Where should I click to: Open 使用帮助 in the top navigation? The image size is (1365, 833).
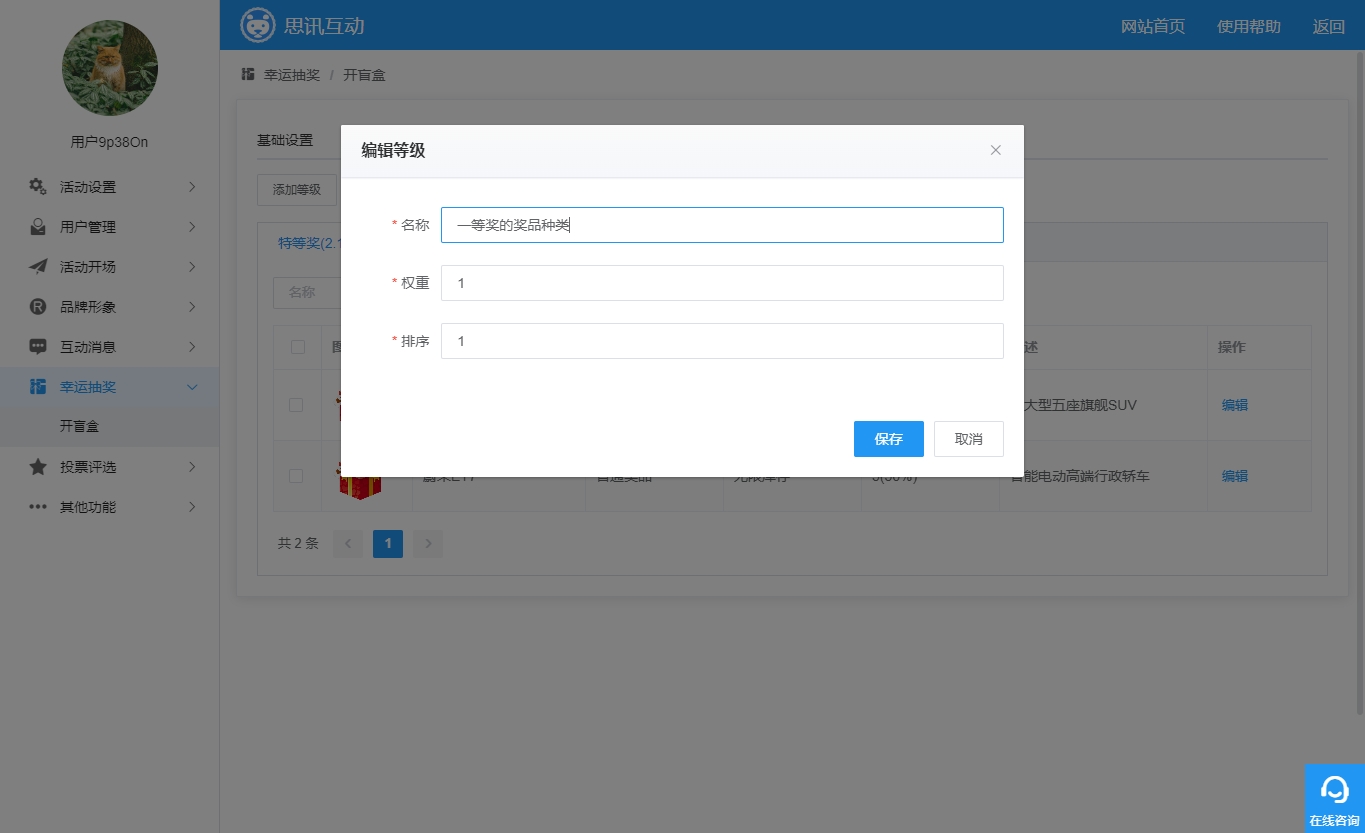(1248, 26)
